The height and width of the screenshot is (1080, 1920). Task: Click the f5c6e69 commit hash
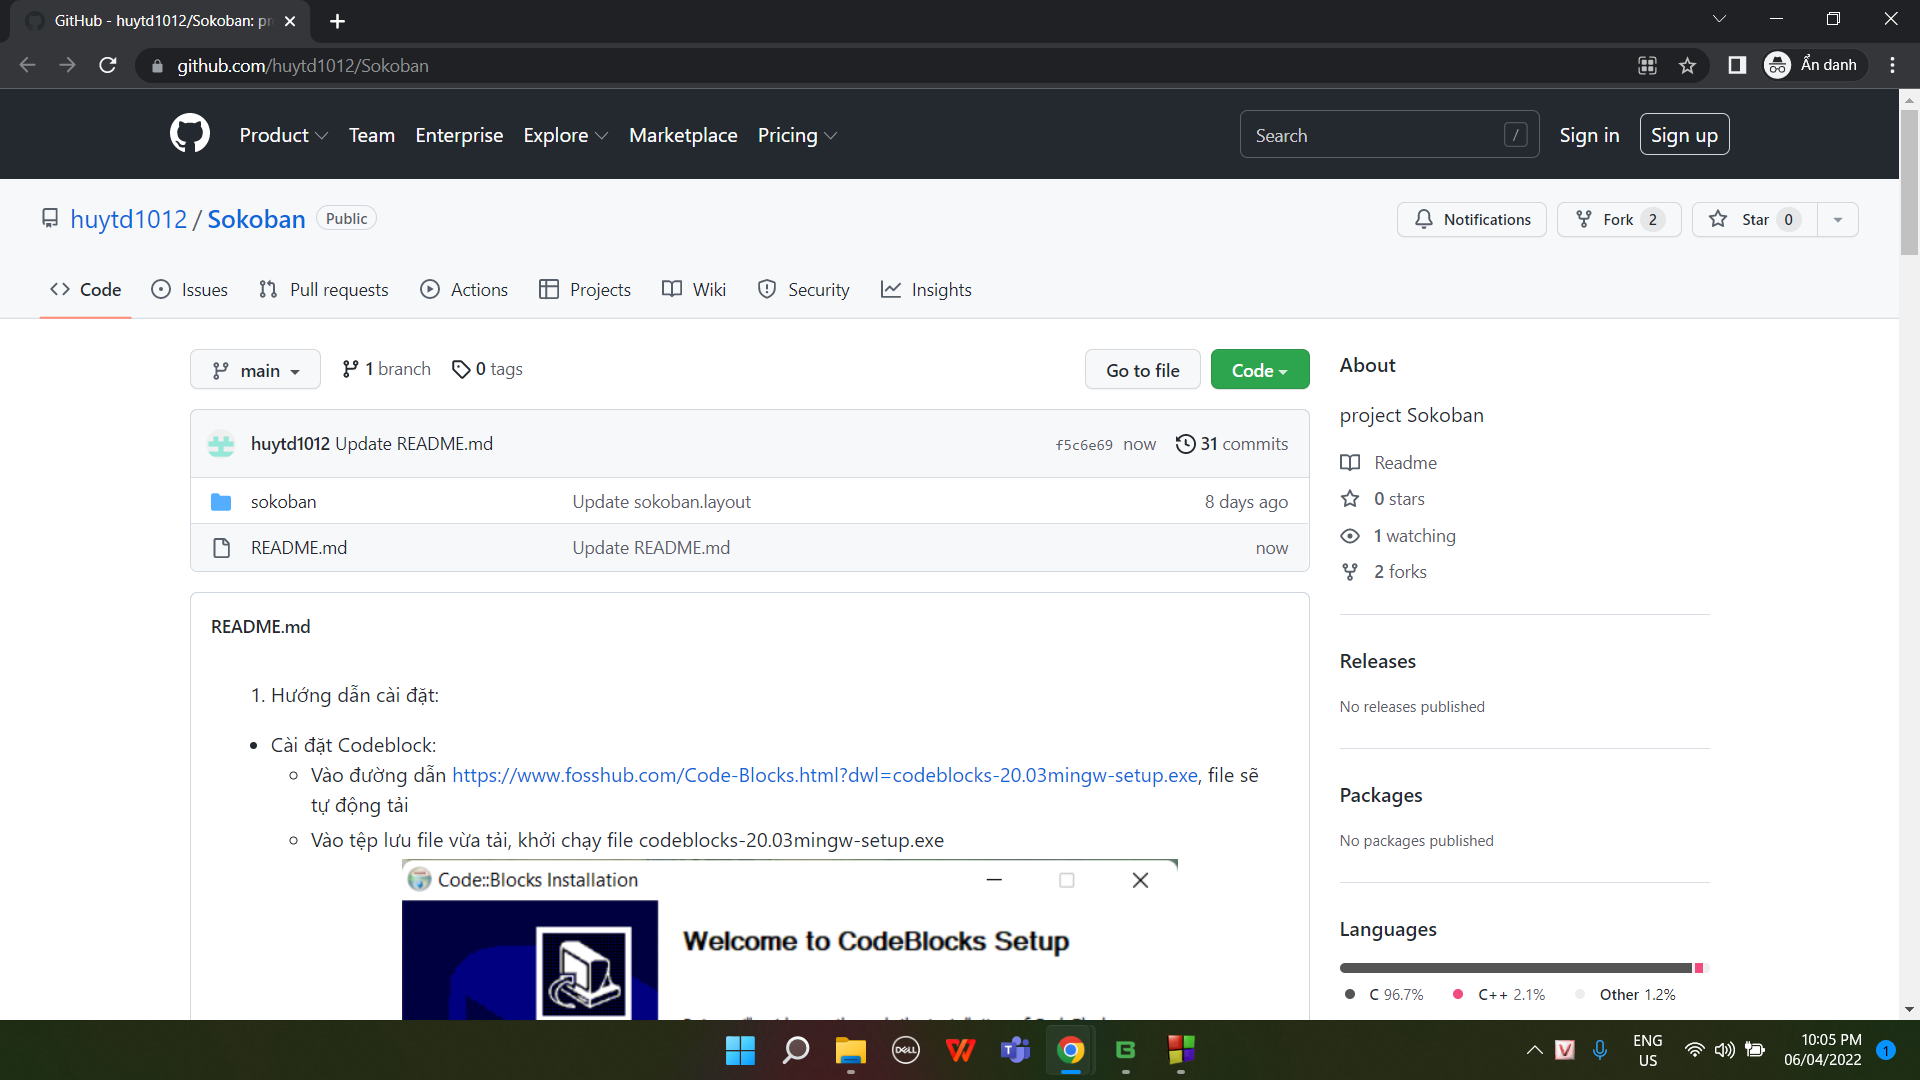click(1084, 445)
